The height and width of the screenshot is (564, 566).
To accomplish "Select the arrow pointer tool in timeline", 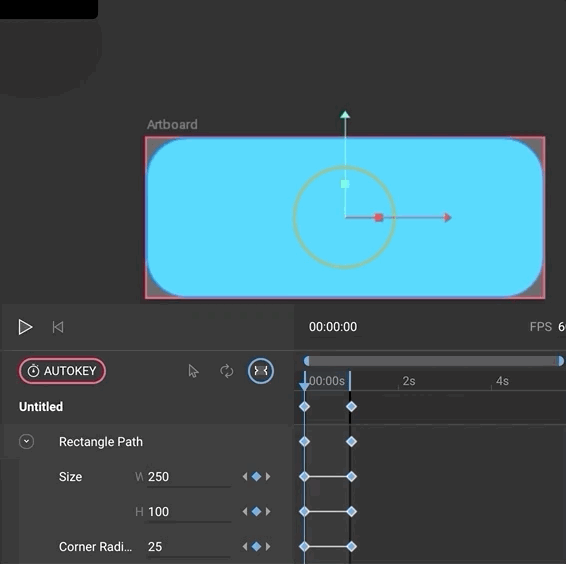I will point(193,371).
